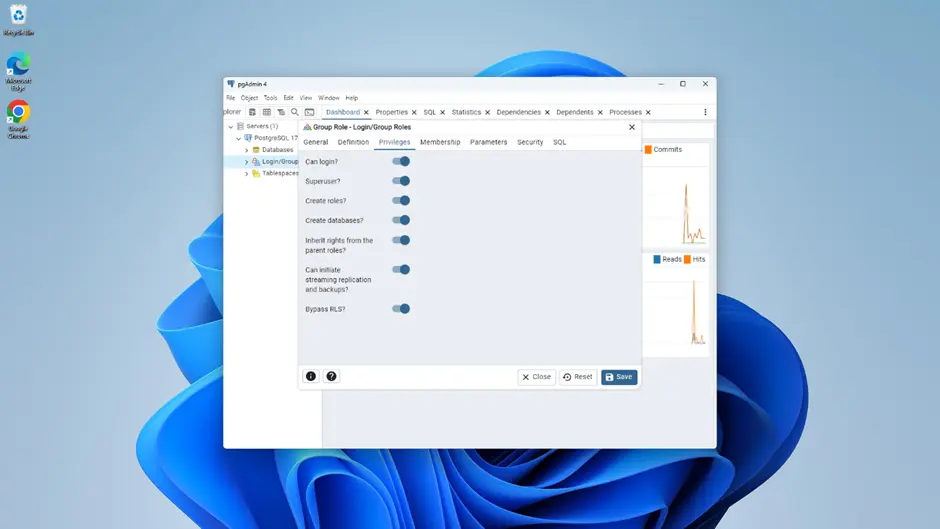This screenshot has width=940, height=529.
Task: Click the Query Tool toolbar icon
Action: click(252, 112)
